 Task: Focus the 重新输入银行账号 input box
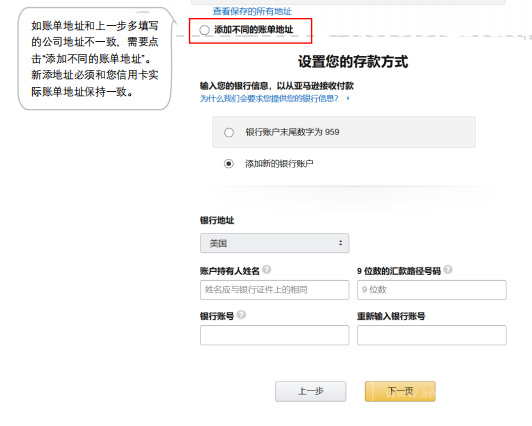[432, 335]
